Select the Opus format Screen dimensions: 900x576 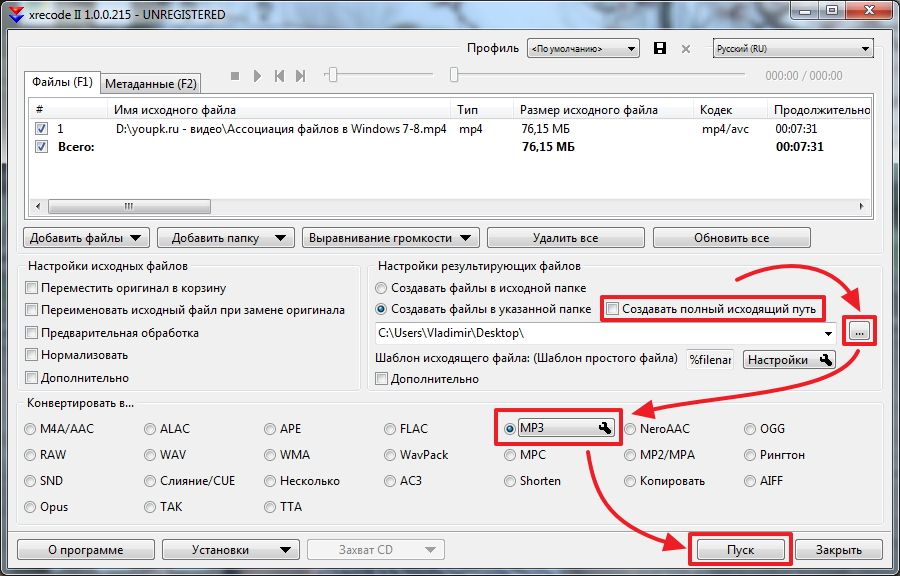coord(30,507)
